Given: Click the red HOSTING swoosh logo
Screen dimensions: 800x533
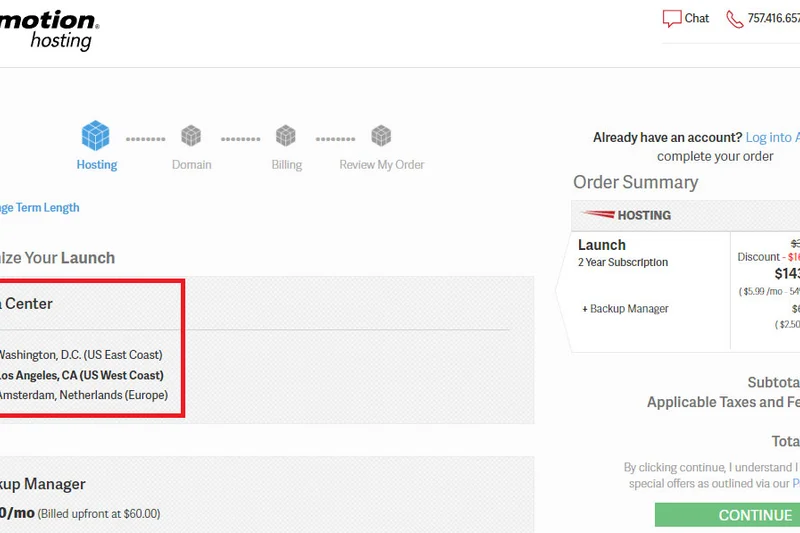Looking at the screenshot, I should coord(598,214).
